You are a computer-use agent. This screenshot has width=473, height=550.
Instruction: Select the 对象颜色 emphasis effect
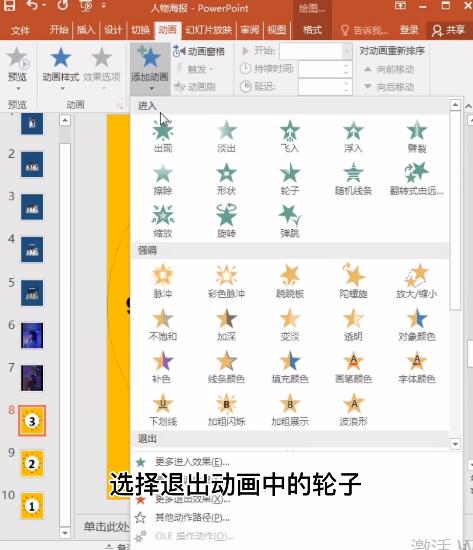pos(417,325)
